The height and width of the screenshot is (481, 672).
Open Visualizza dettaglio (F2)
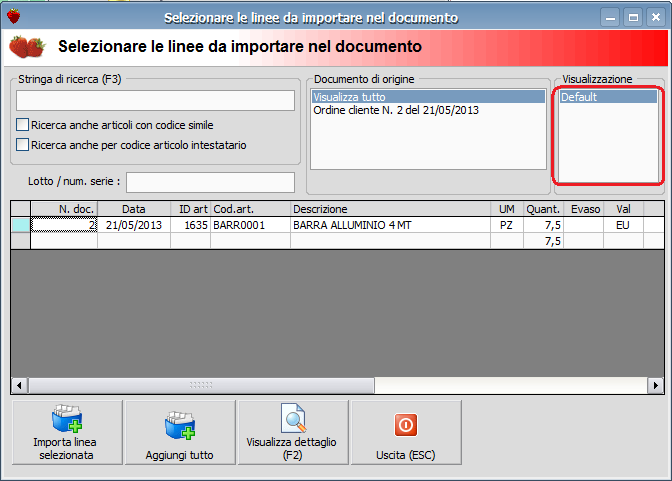(x=294, y=432)
